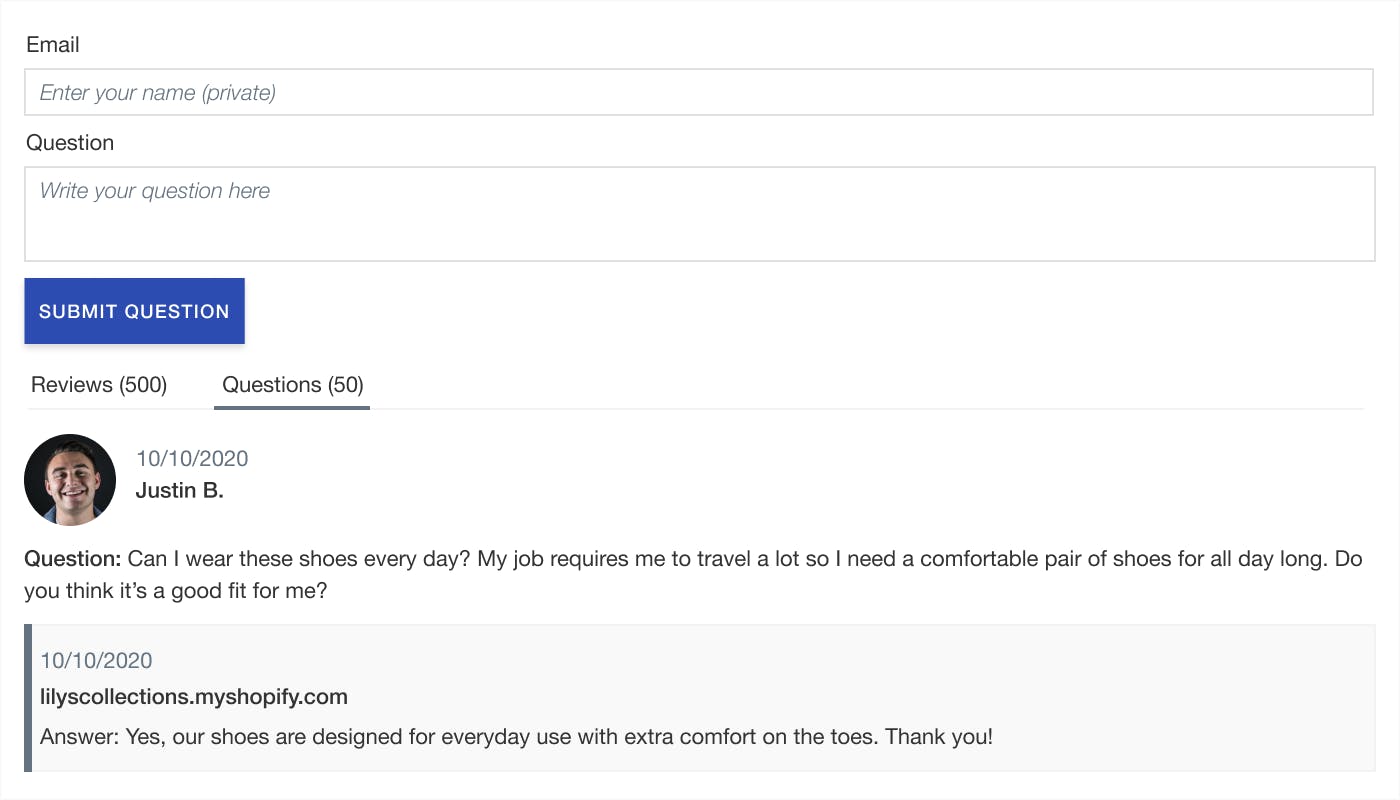This screenshot has height=800, width=1400.
Task: Click the 'Answer:' prefix in the store reply
Action: (78, 738)
